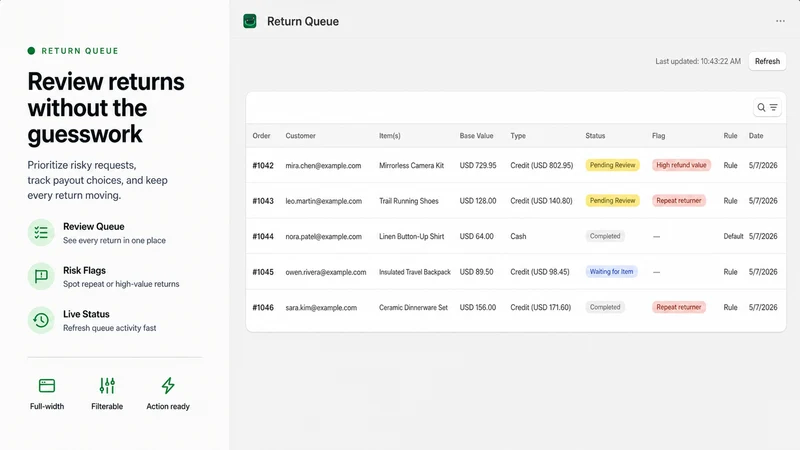Click the Filterable sliders icon
The width and height of the screenshot is (800, 450).
click(107, 385)
